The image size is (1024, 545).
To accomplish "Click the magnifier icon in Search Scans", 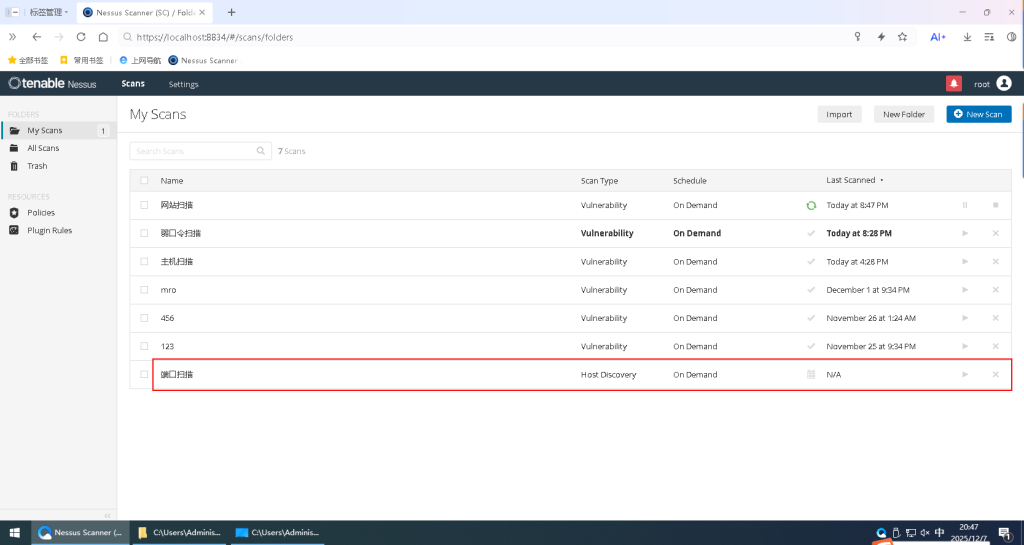I will click(261, 151).
